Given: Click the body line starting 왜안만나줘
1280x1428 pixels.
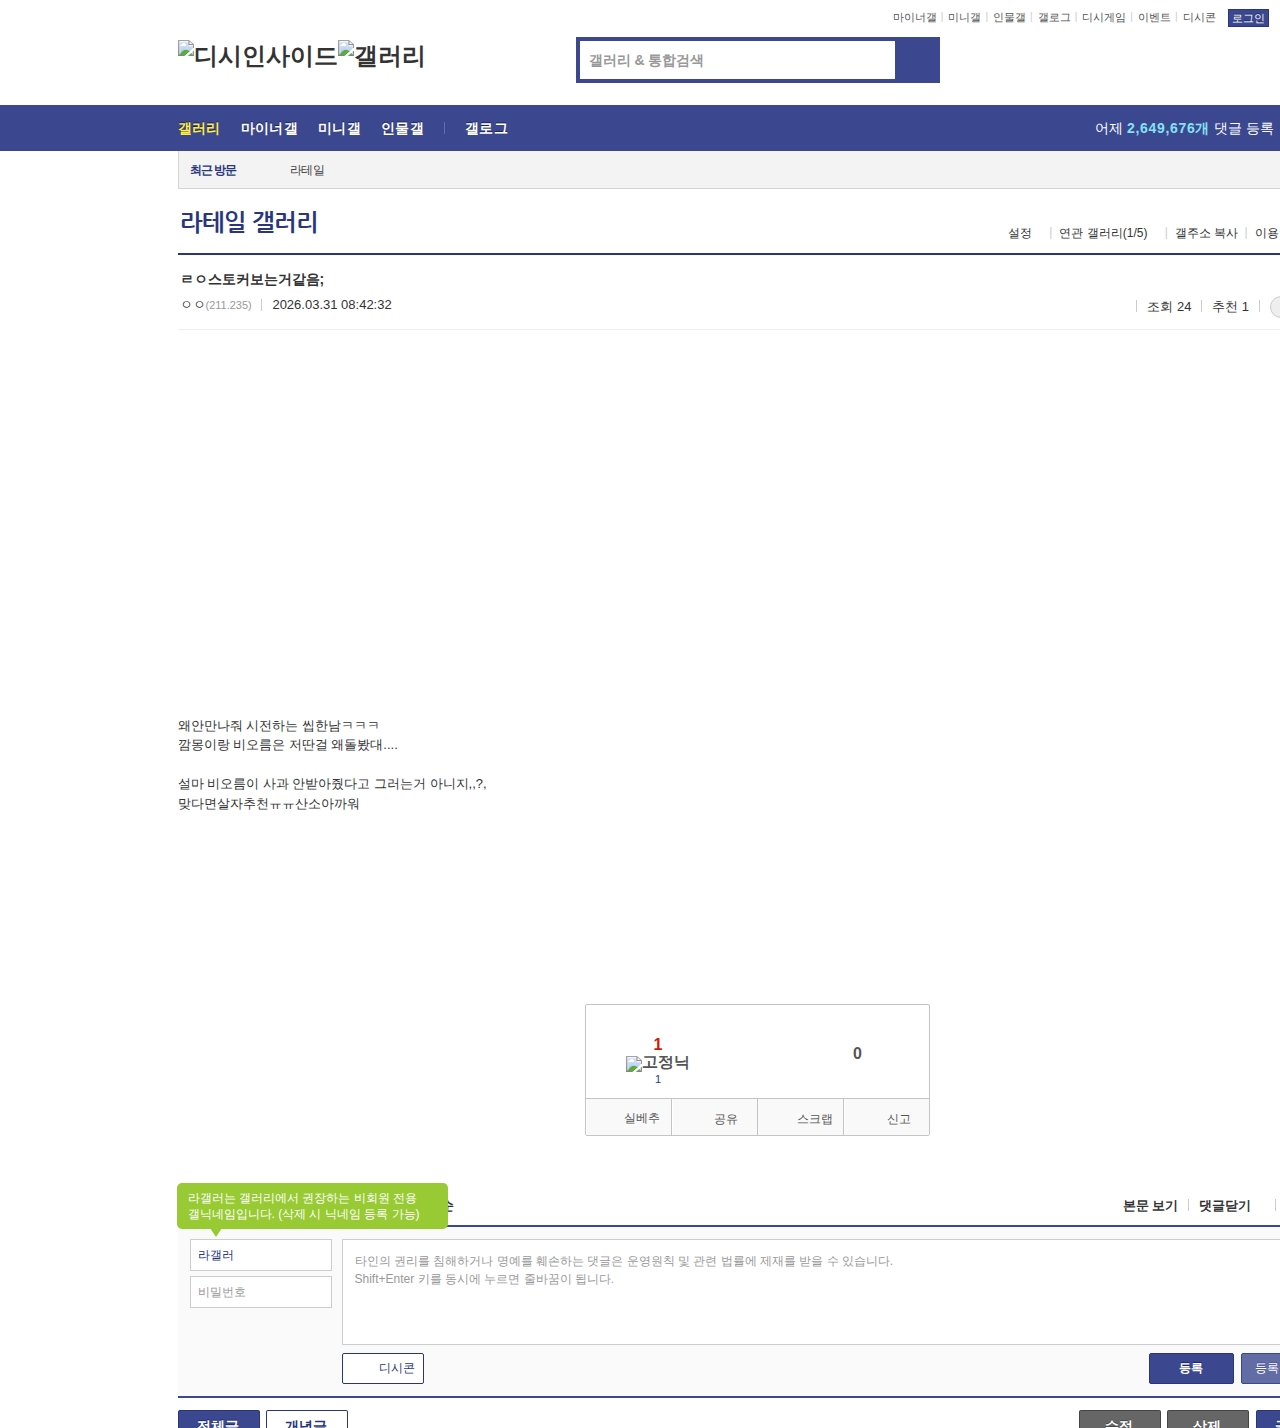Looking at the screenshot, I should (279, 726).
